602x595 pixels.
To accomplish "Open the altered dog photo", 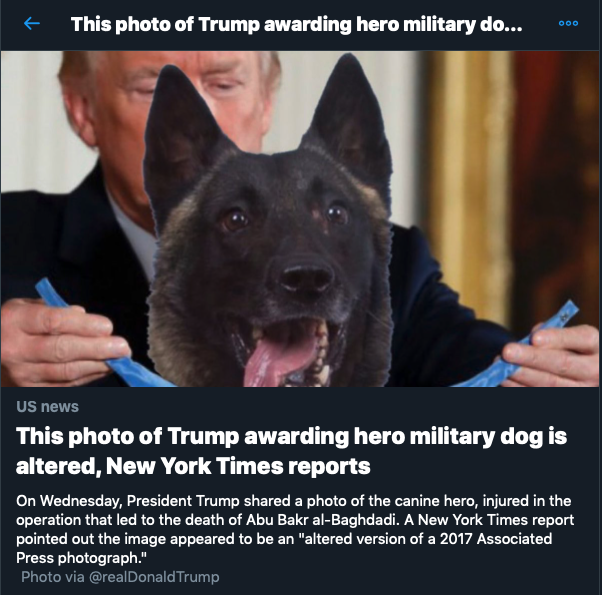I will pyautogui.click(x=300, y=219).
